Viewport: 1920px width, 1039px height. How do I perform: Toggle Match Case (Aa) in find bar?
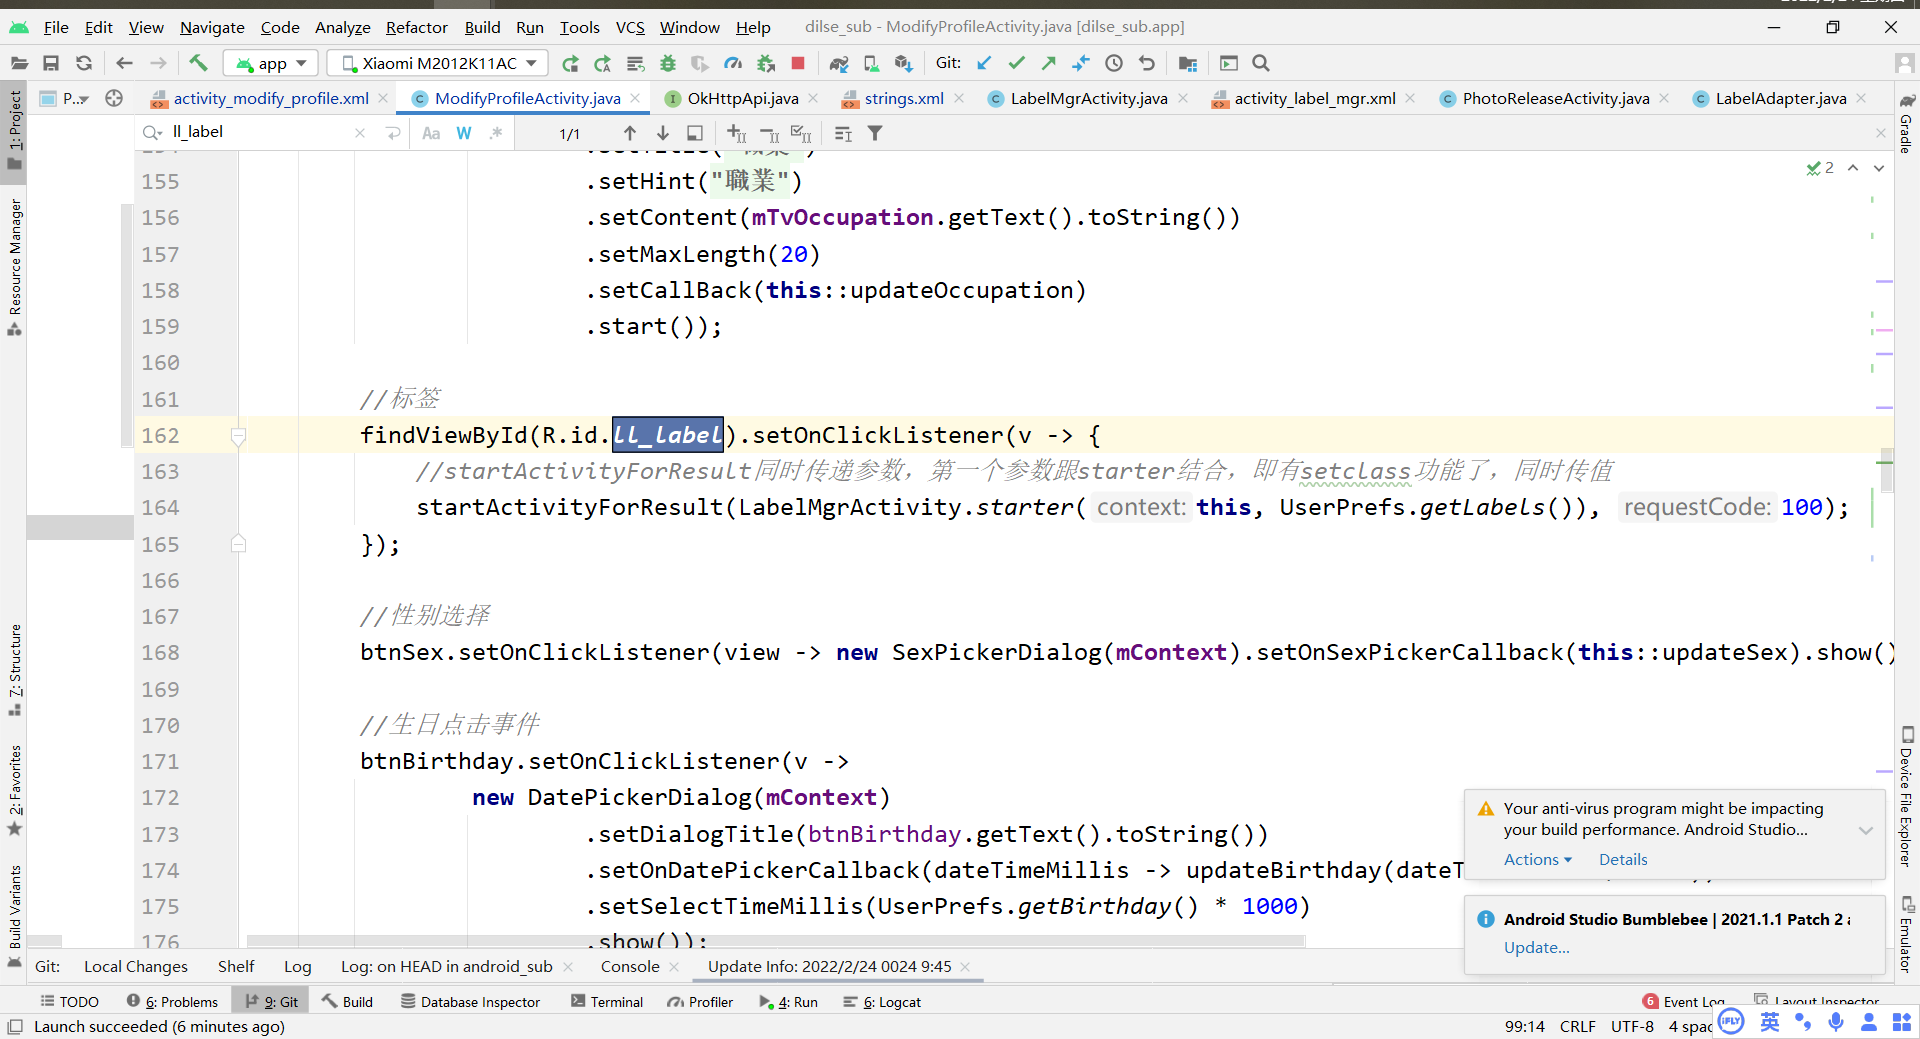click(431, 133)
